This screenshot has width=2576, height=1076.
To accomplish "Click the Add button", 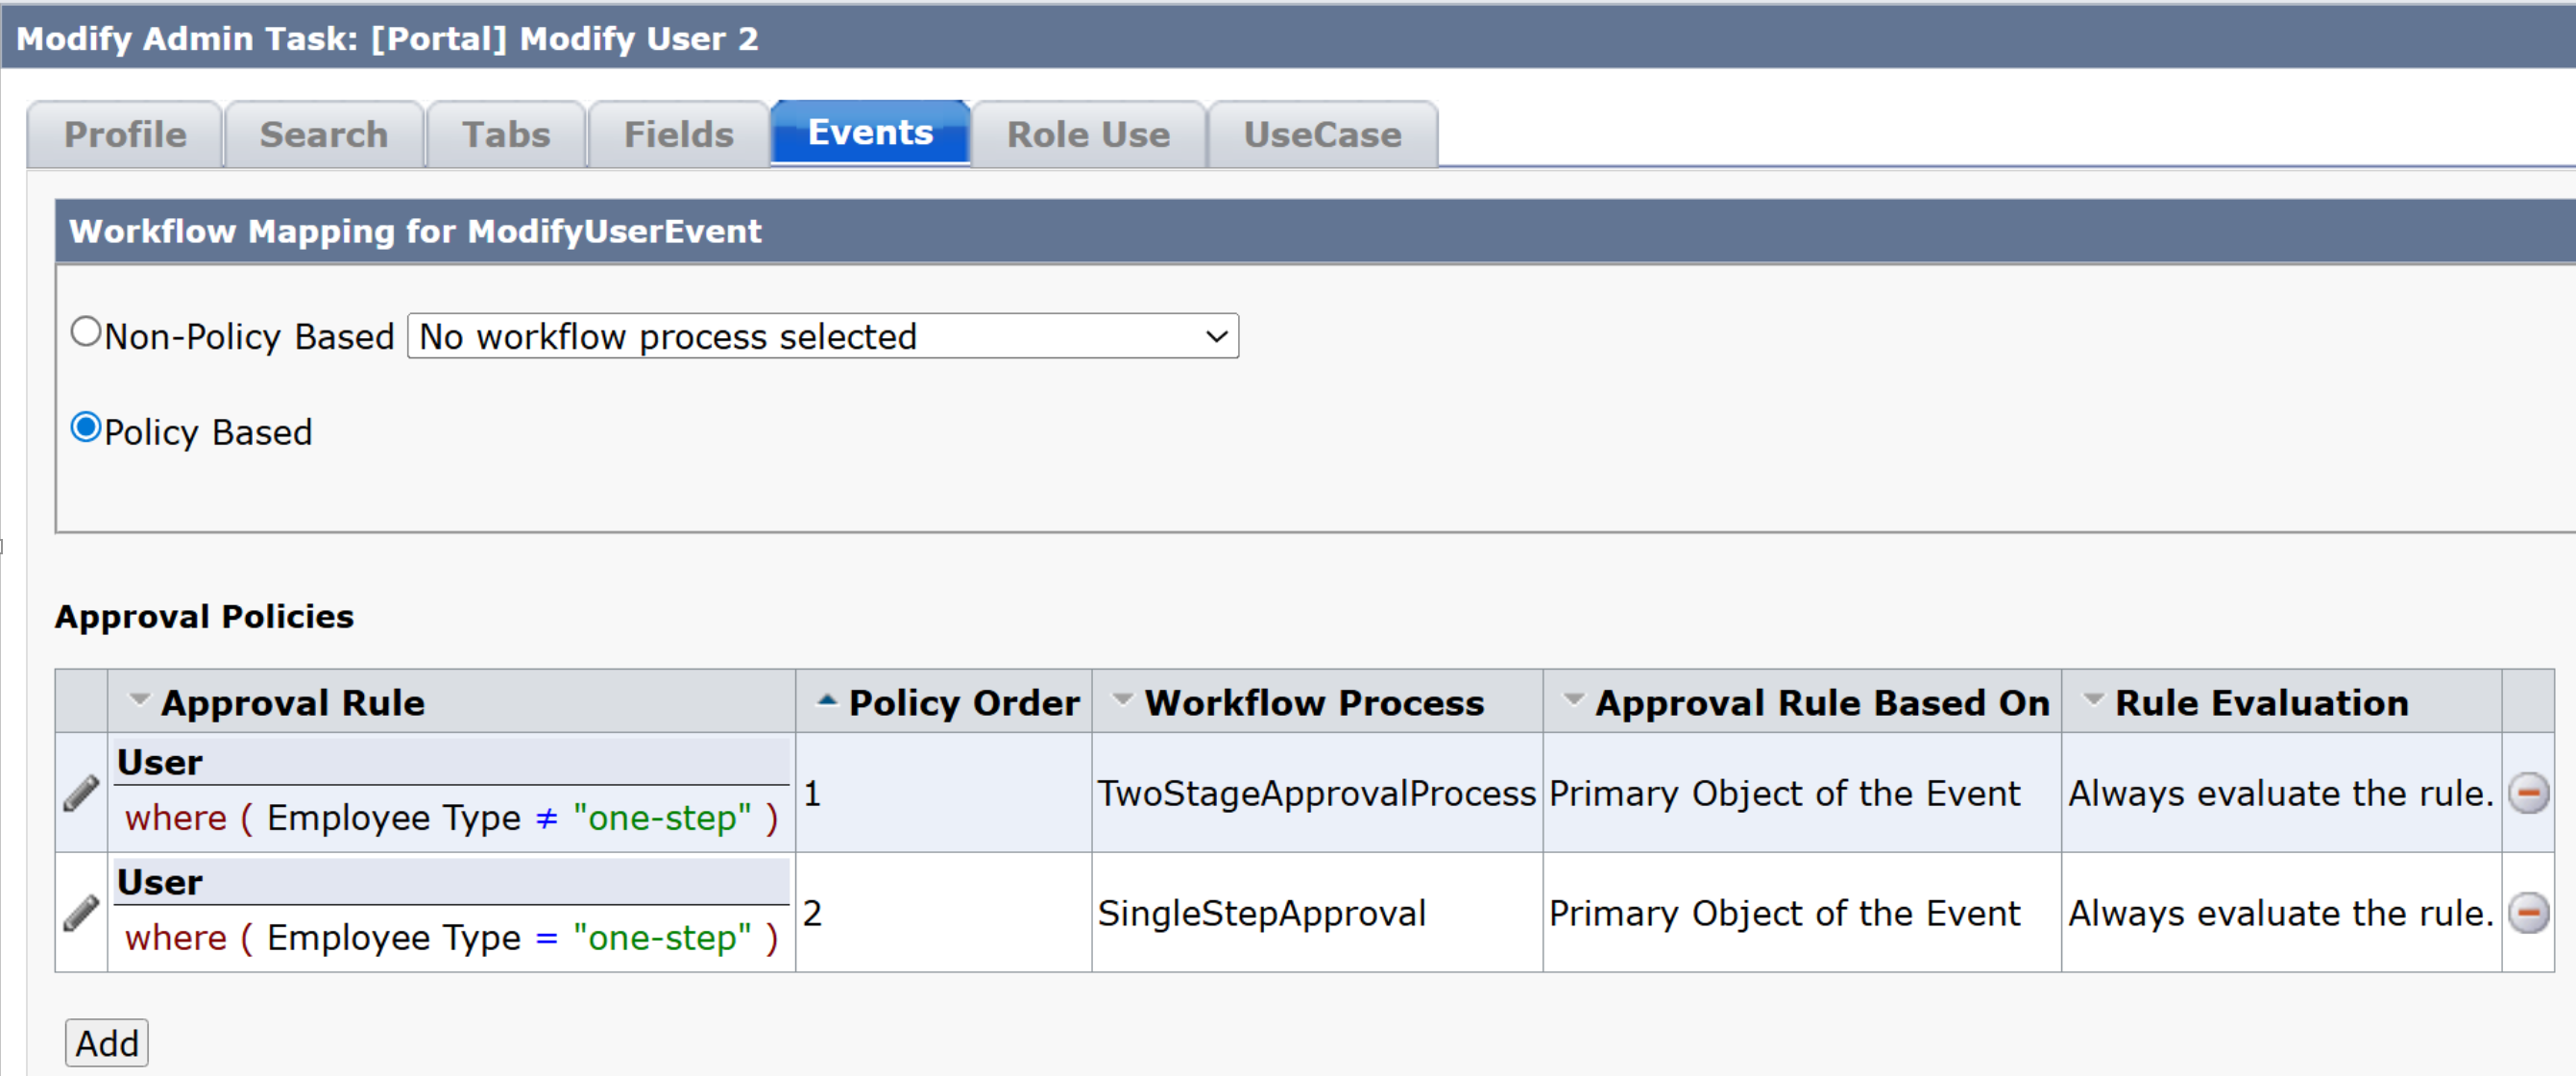I will pos(107,1043).
